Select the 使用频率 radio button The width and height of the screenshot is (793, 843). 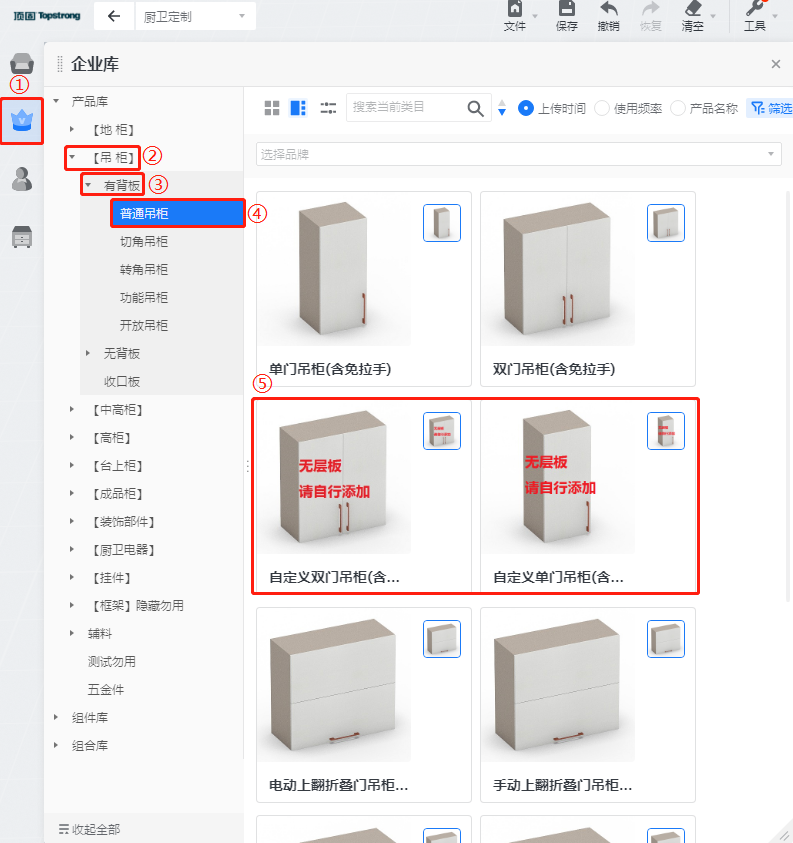[602, 108]
